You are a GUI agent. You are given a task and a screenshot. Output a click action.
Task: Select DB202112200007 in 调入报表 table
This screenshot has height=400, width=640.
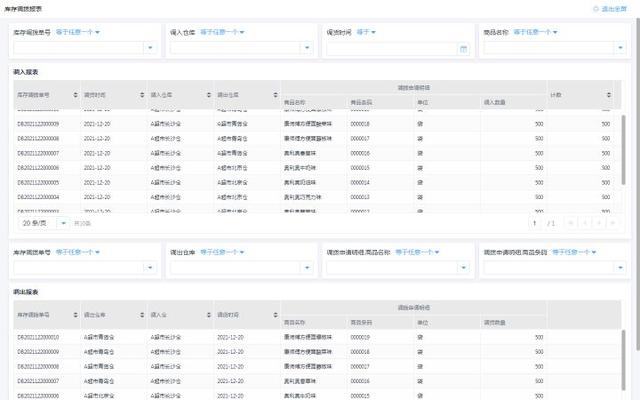coord(38,153)
